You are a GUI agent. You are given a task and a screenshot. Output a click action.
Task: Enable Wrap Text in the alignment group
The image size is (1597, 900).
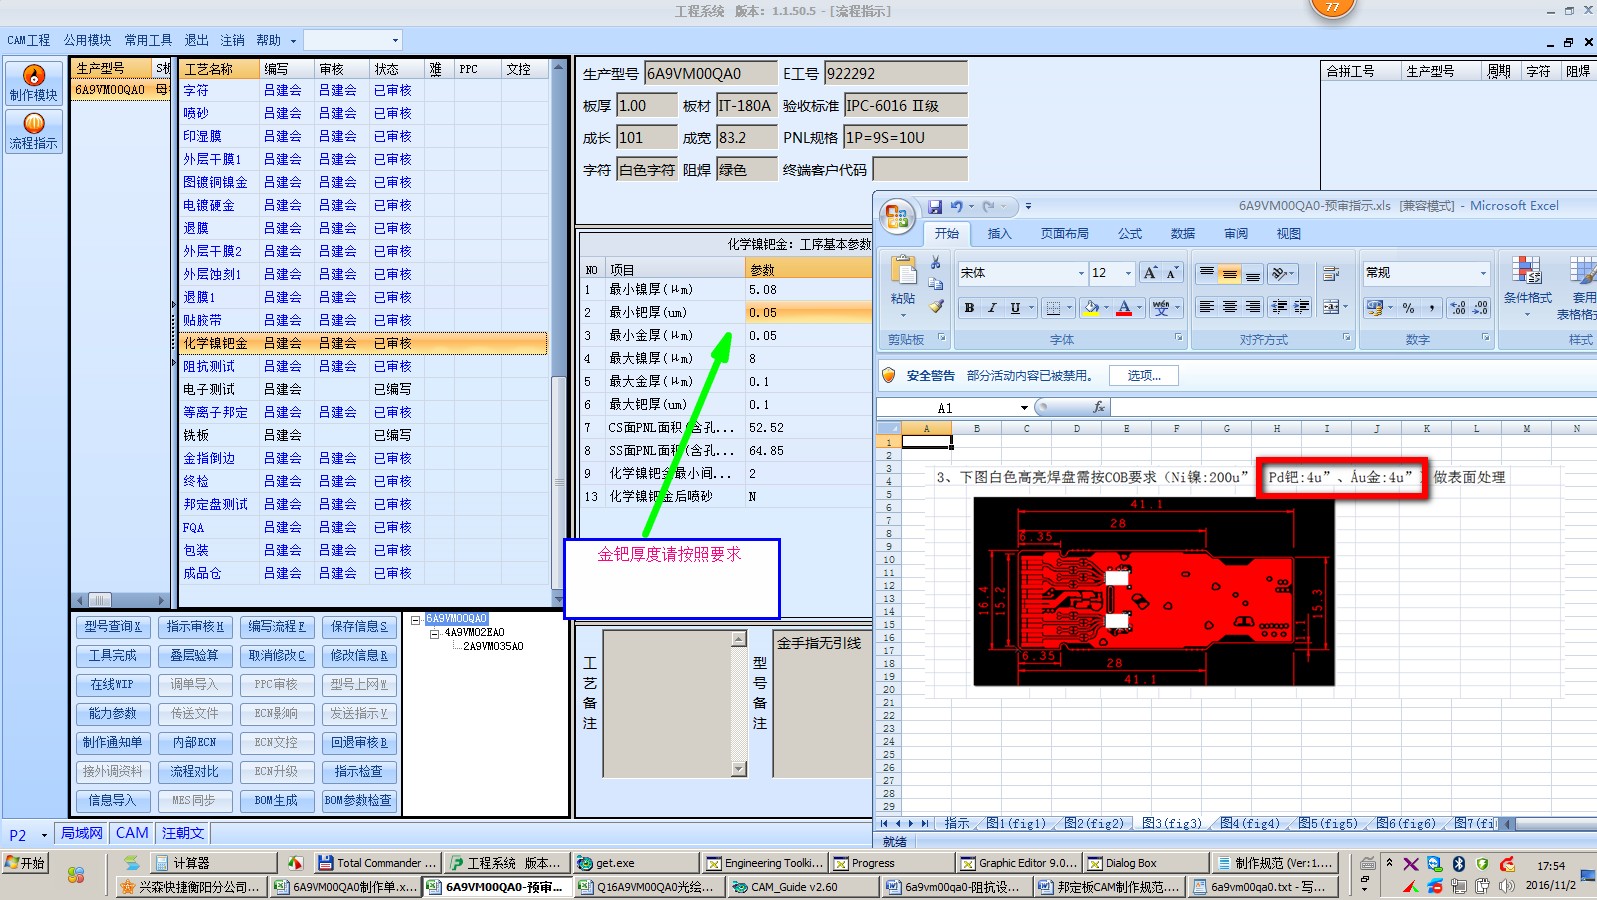click(x=1331, y=273)
